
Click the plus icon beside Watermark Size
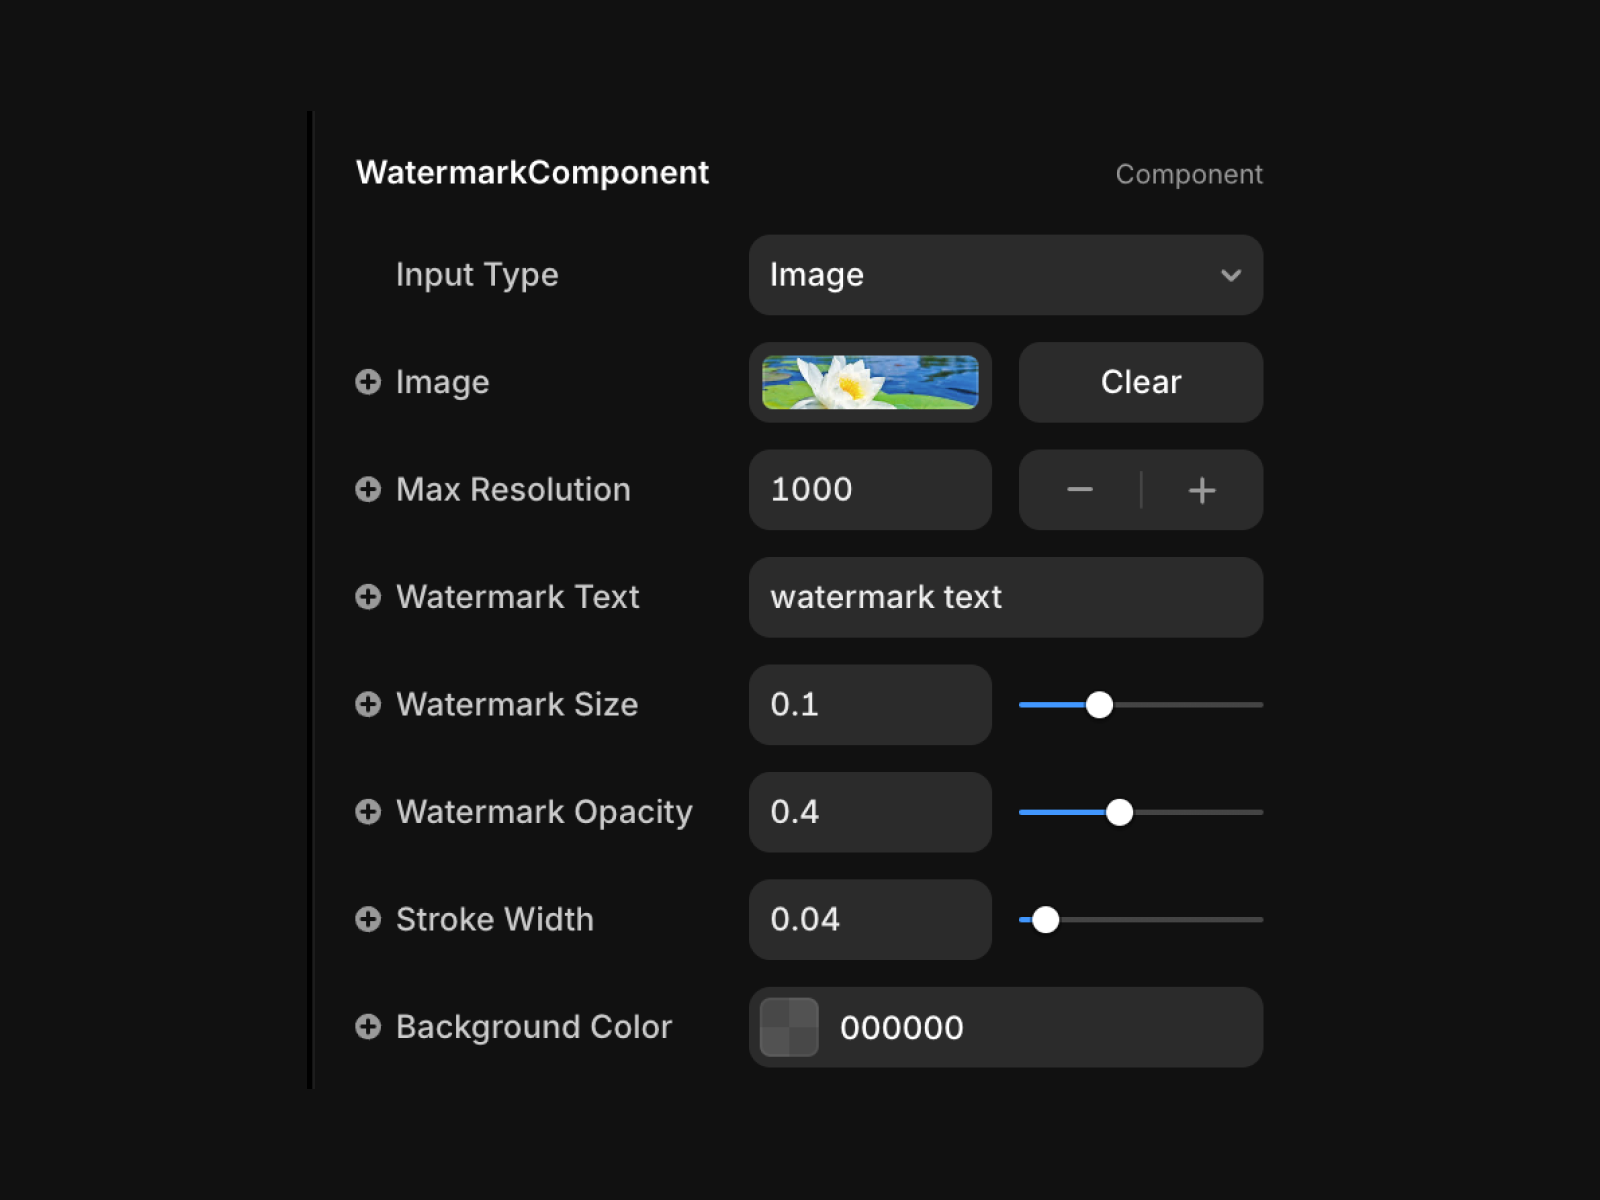pyautogui.click(x=368, y=704)
